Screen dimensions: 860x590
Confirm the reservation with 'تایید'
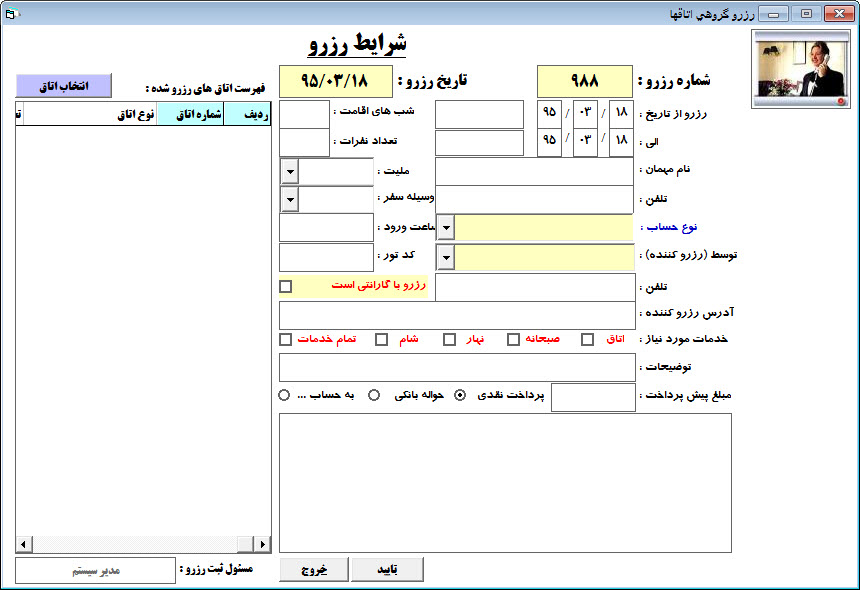[x=387, y=570]
